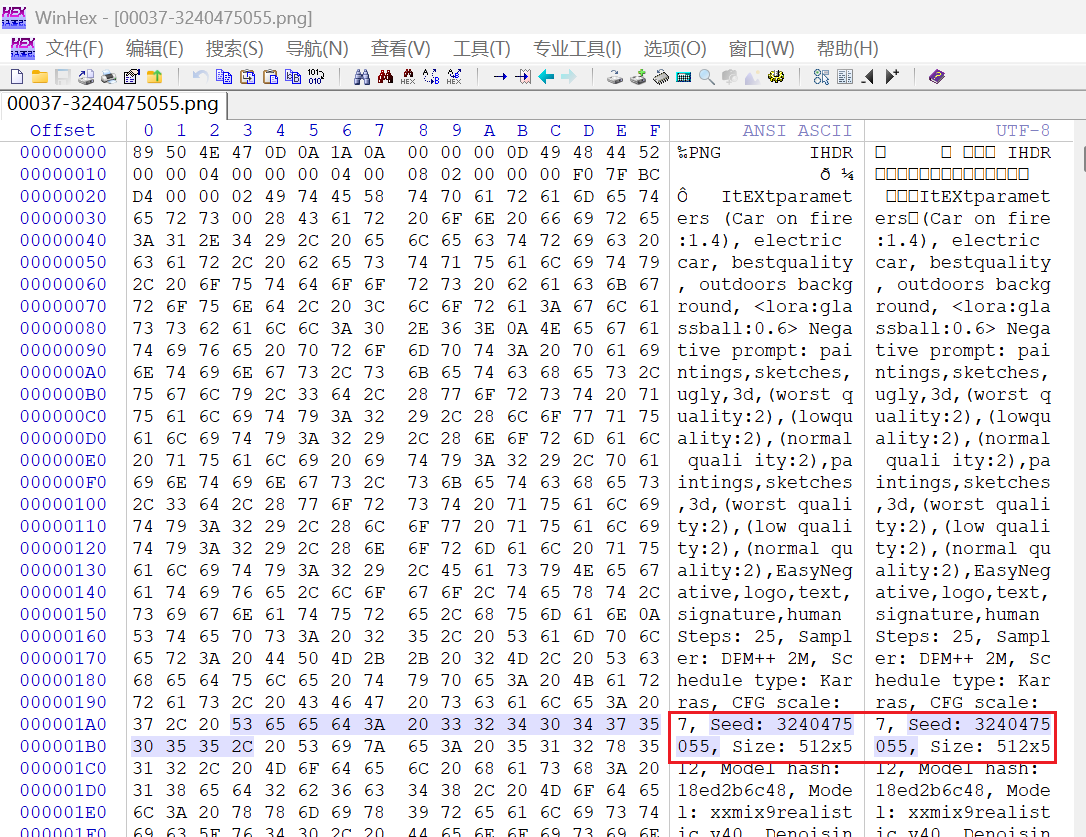1086x837 pixels.
Task: Click the Find Text binoculars icon
Action: tap(361, 77)
